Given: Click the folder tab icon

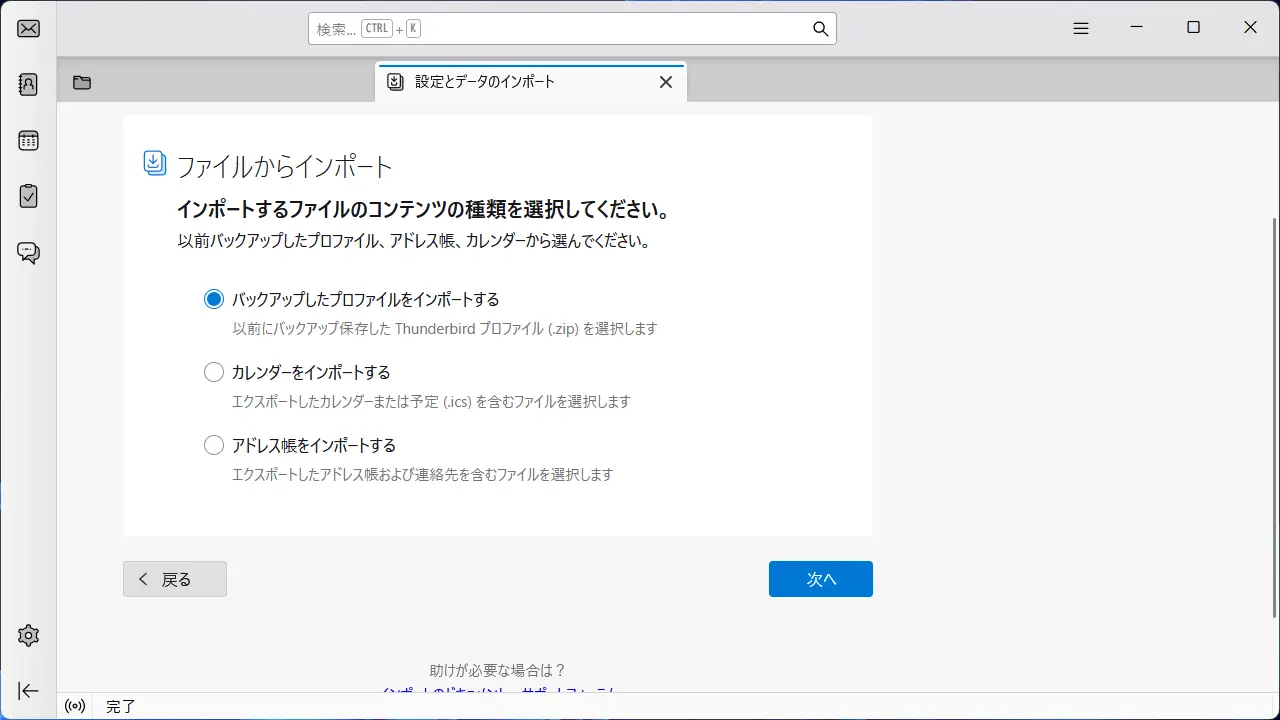Looking at the screenshot, I should pos(82,83).
